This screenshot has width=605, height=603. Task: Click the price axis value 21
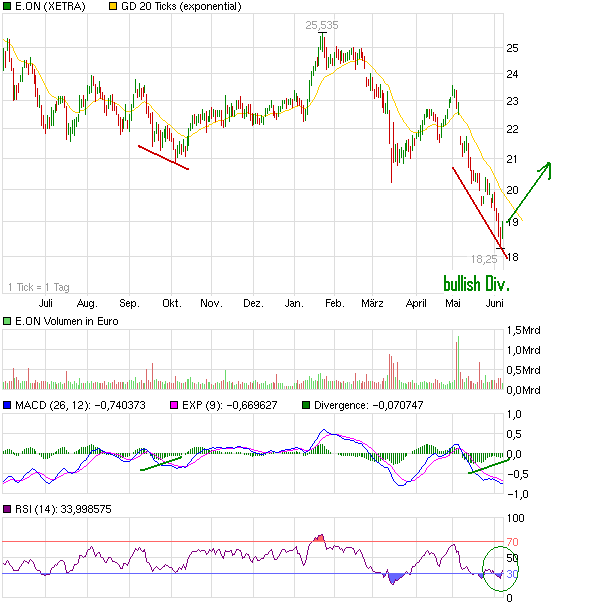point(512,159)
